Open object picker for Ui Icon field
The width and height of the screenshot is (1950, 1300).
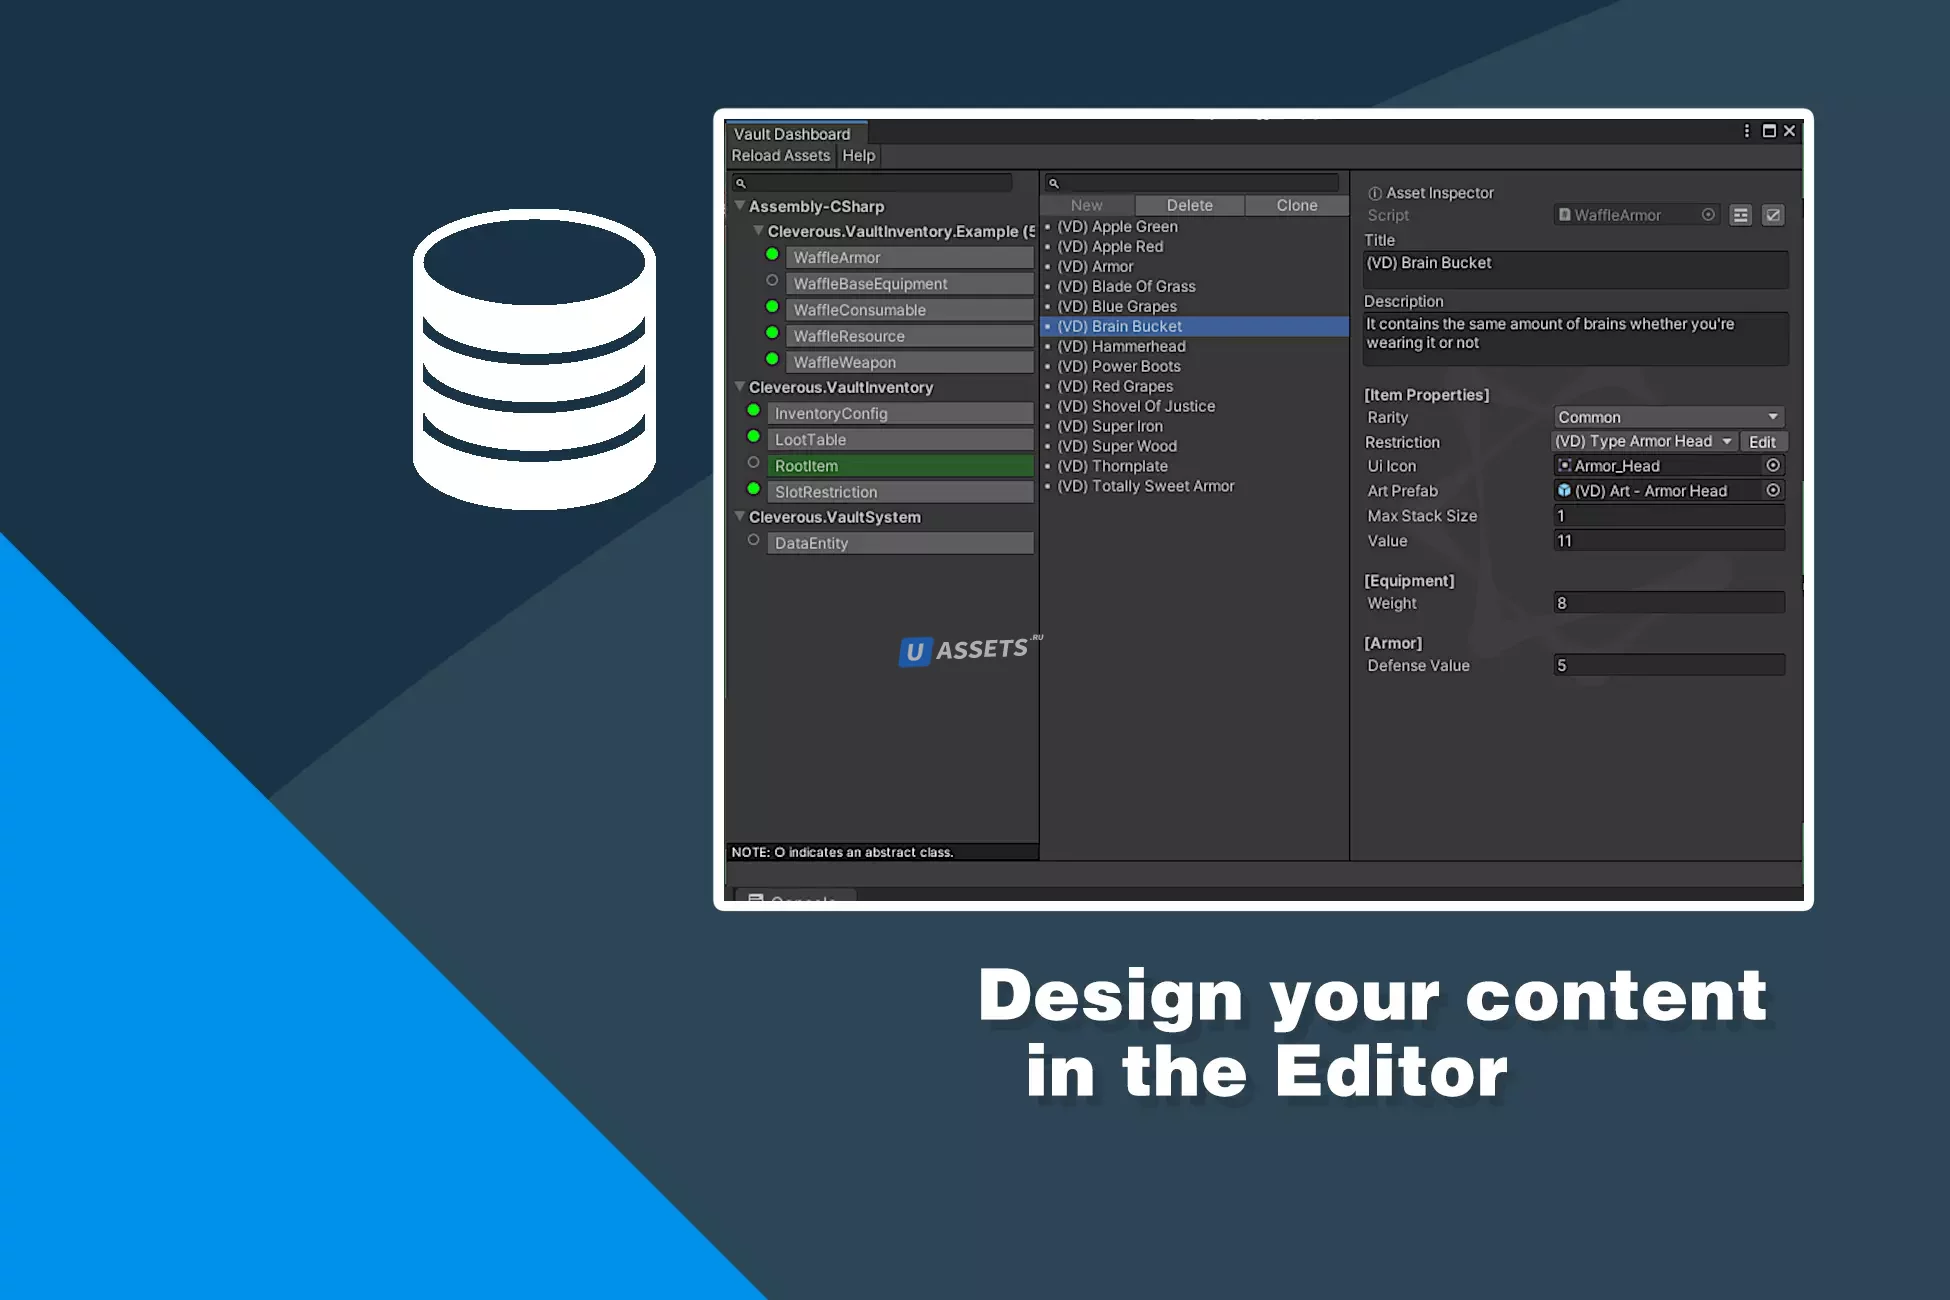pos(1773,466)
